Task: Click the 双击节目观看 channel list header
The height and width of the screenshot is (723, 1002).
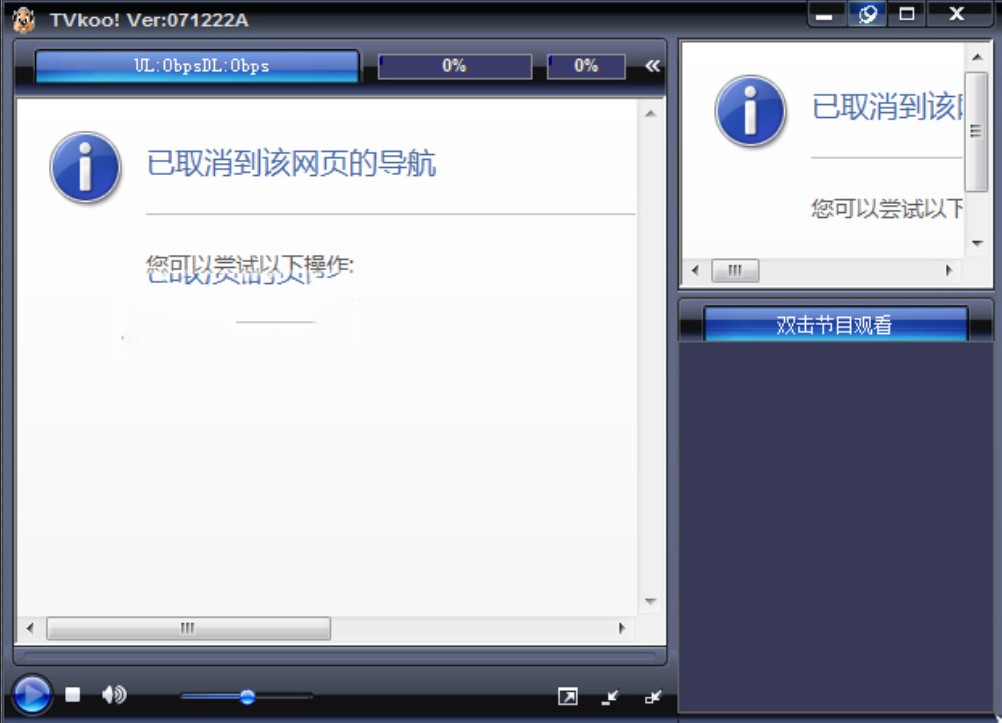Action: (x=836, y=323)
